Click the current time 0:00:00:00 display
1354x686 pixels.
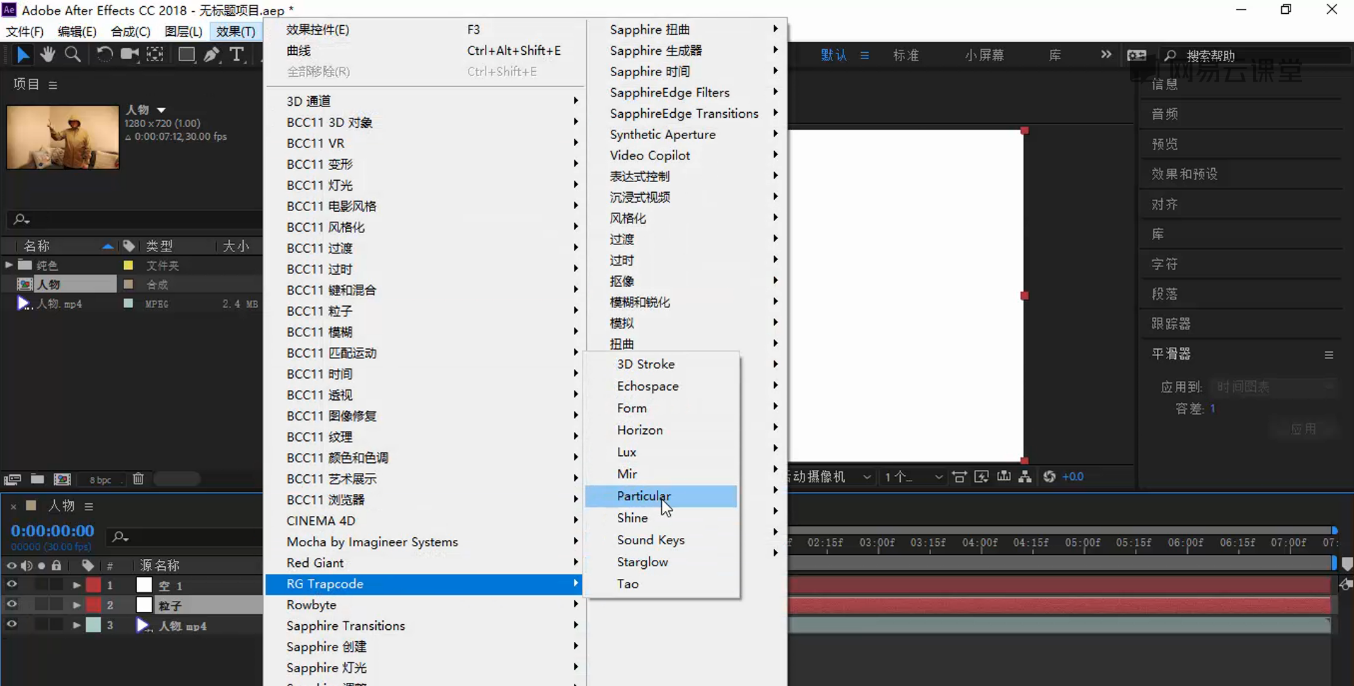(52, 531)
